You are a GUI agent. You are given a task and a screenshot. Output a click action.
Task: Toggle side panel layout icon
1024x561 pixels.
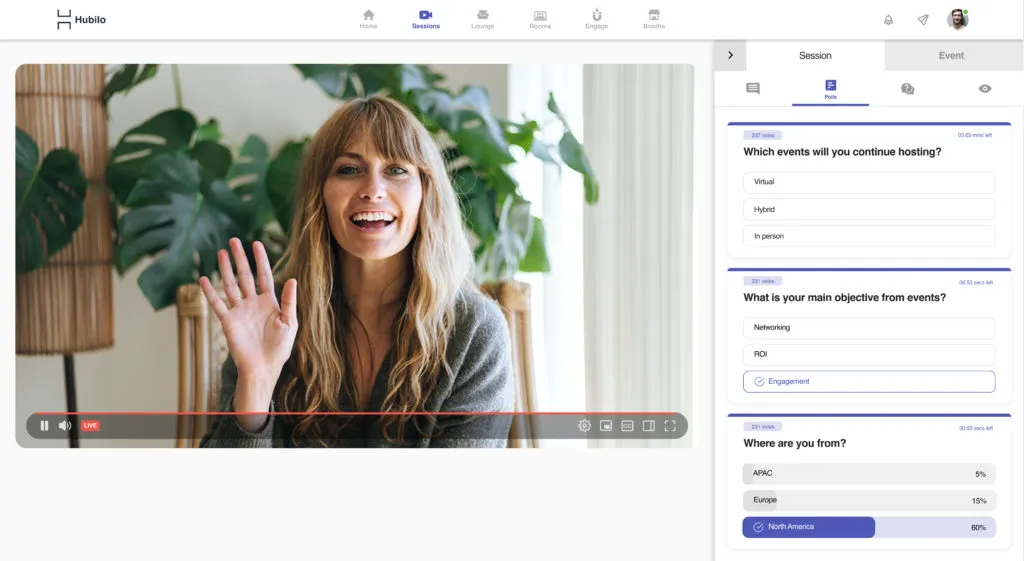648,426
